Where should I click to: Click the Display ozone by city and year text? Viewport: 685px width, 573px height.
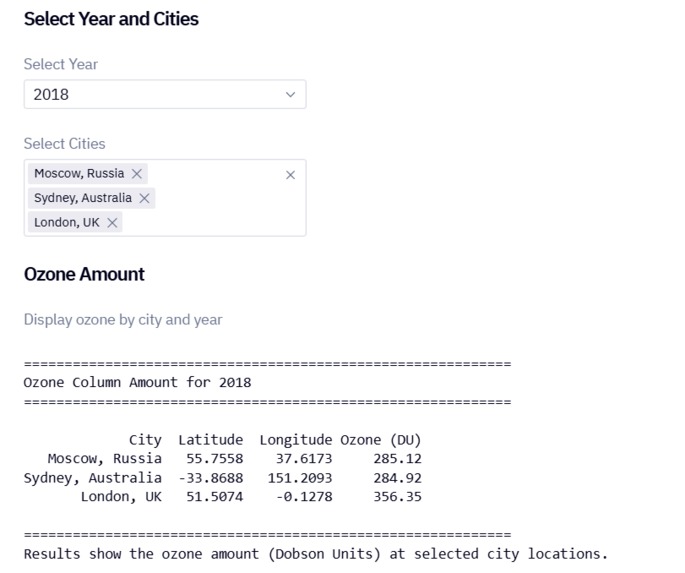tap(123, 320)
